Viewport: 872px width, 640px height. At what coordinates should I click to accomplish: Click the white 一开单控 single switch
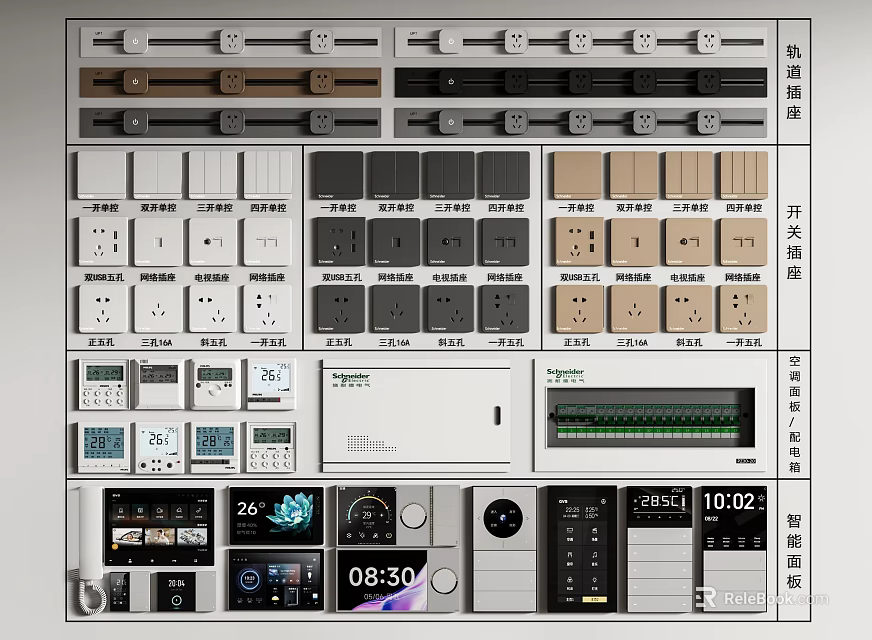pos(102,175)
